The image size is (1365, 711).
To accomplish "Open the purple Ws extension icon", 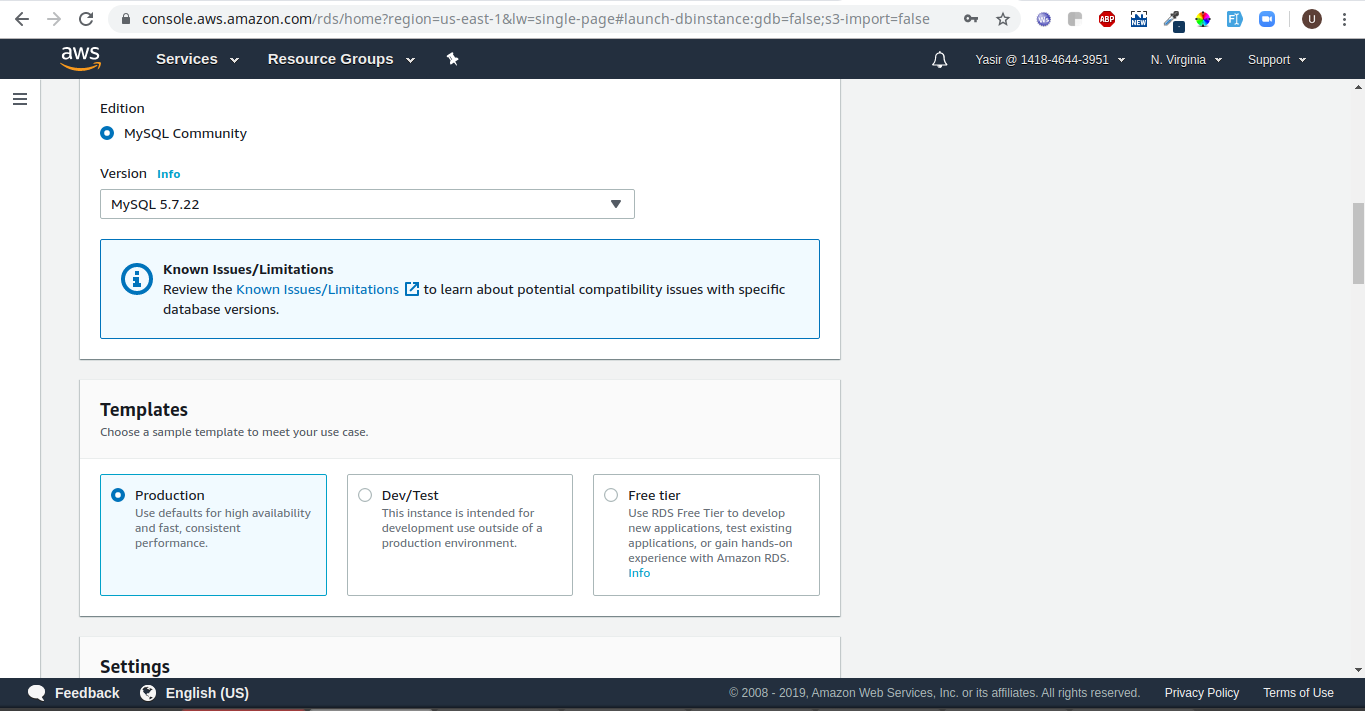I will click(x=1044, y=19).
